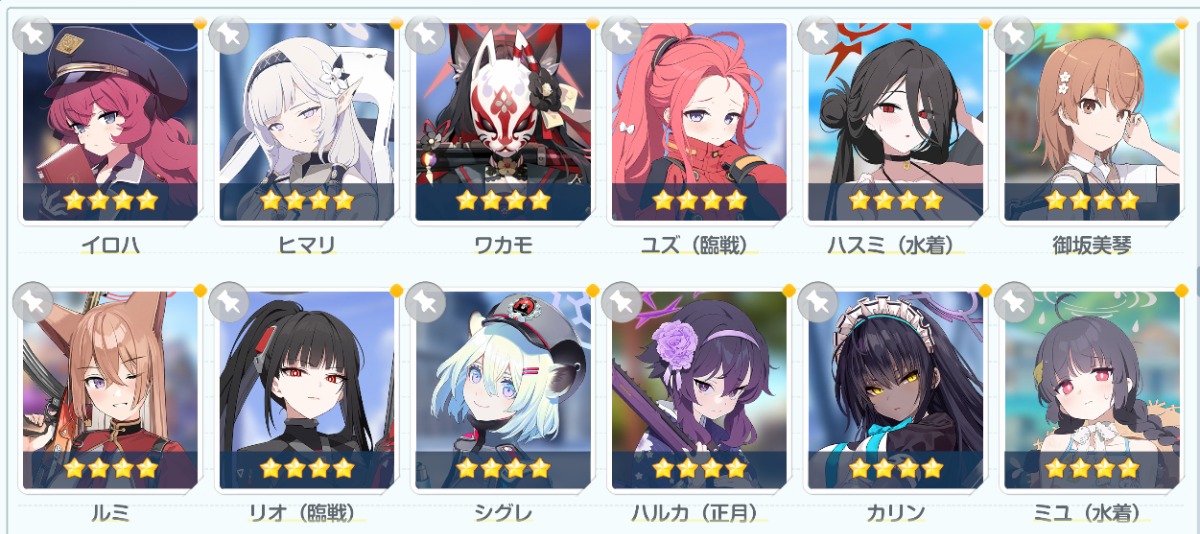
Task: Click pin icon on ユズ（臨戦） card
Action: (622, 34)
